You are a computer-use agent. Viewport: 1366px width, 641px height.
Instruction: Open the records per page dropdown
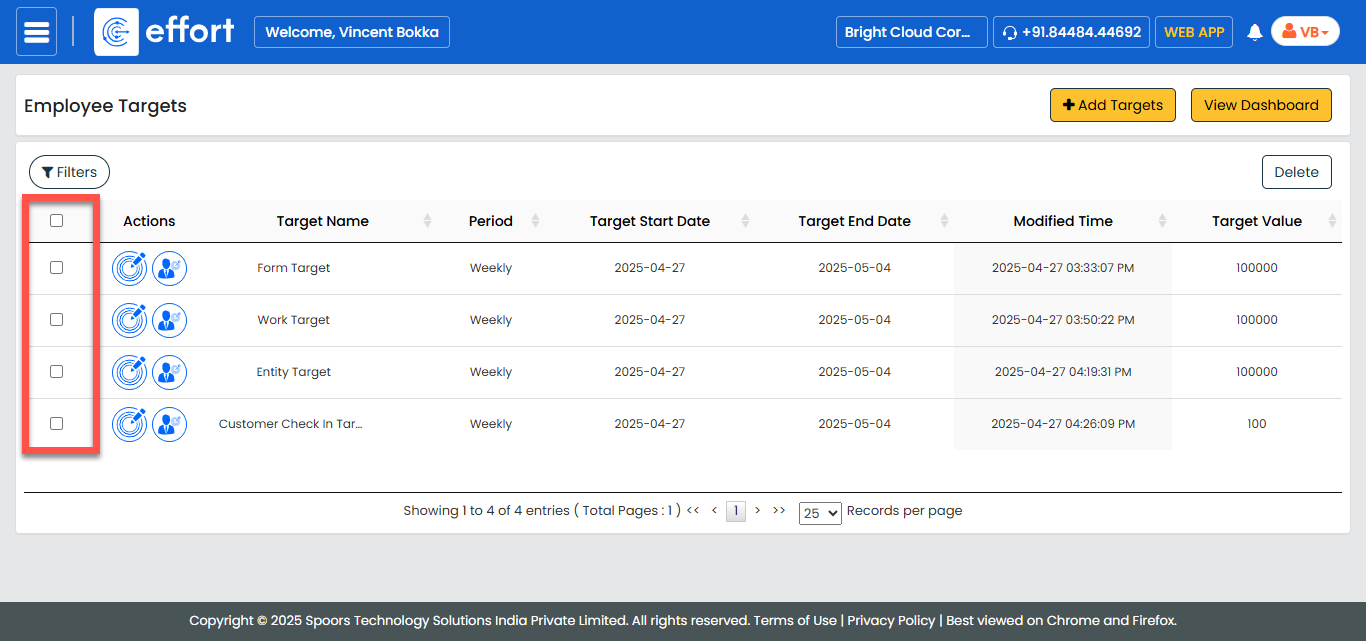[820, 513]
